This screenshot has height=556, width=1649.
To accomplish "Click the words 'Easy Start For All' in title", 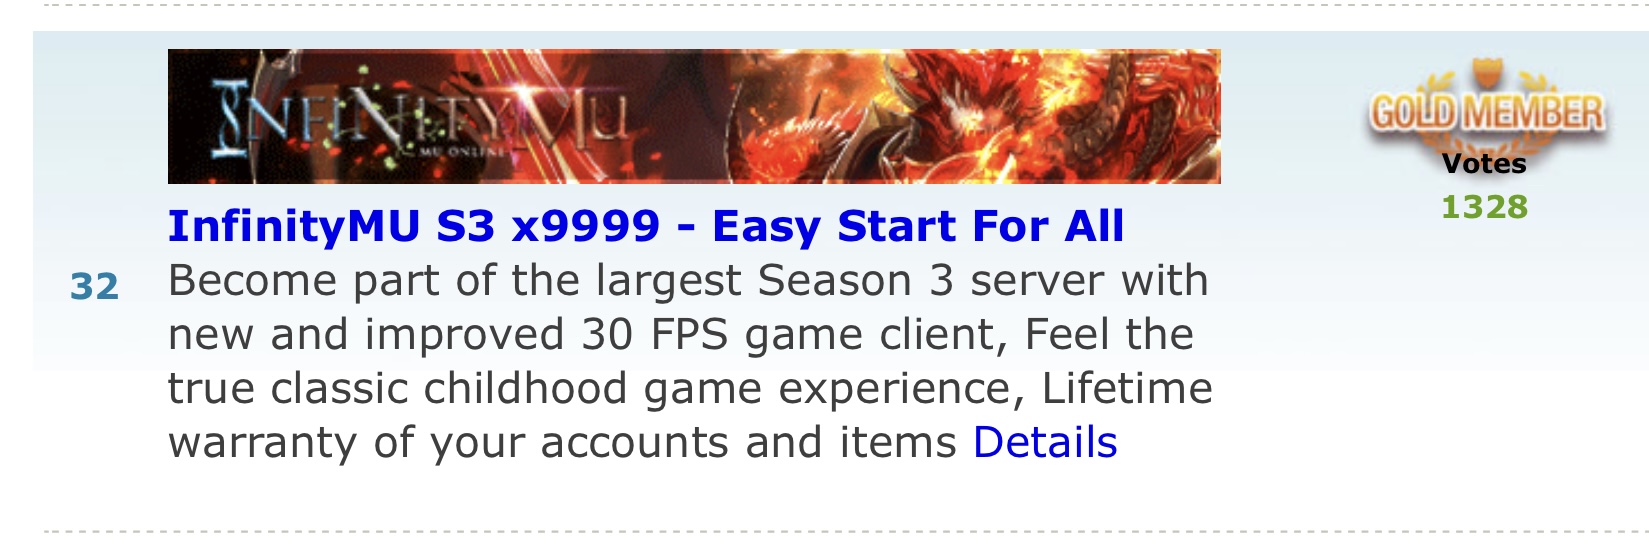I will click(918, 227).
